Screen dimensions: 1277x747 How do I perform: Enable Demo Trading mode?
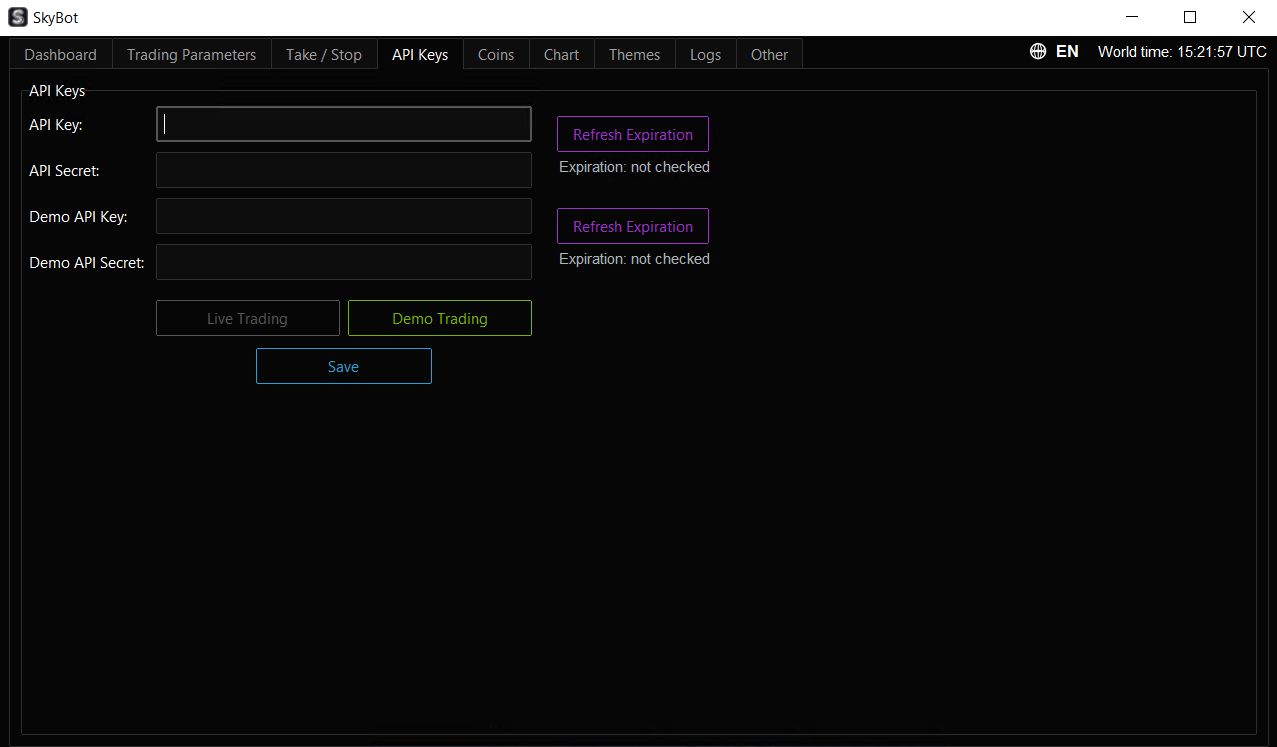point(440,318)
